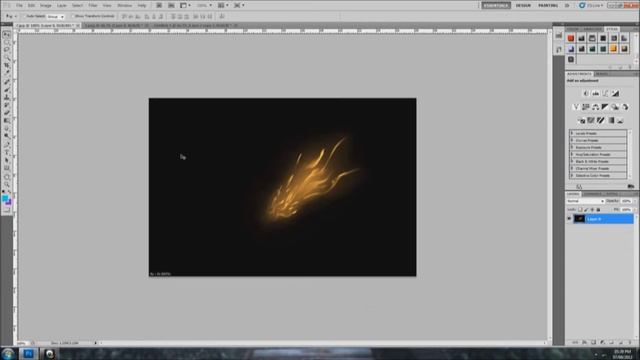This screenshot has height=360, width=640.
Task: Expand the Selective Color Presets list
Action: pos(572,176)
